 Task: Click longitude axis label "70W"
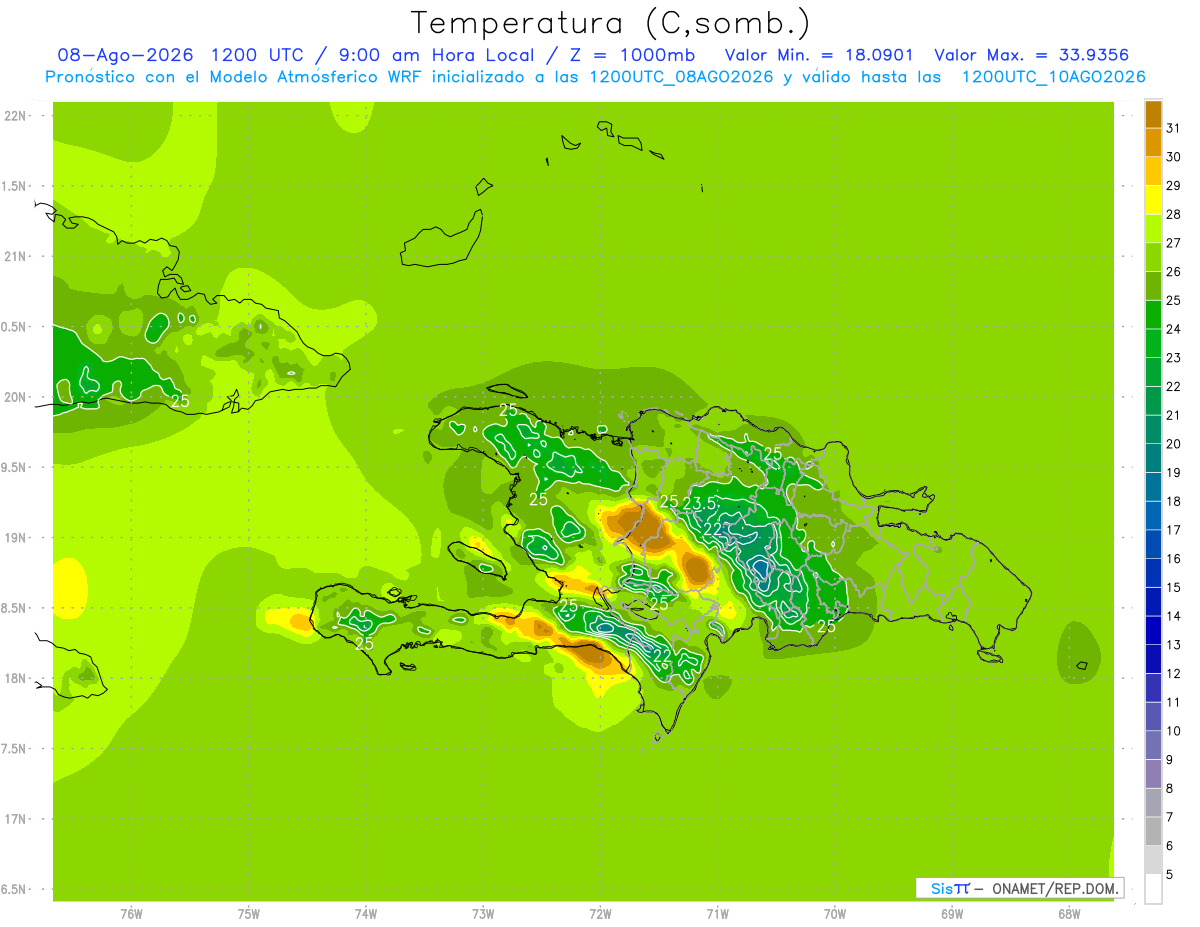835,914
